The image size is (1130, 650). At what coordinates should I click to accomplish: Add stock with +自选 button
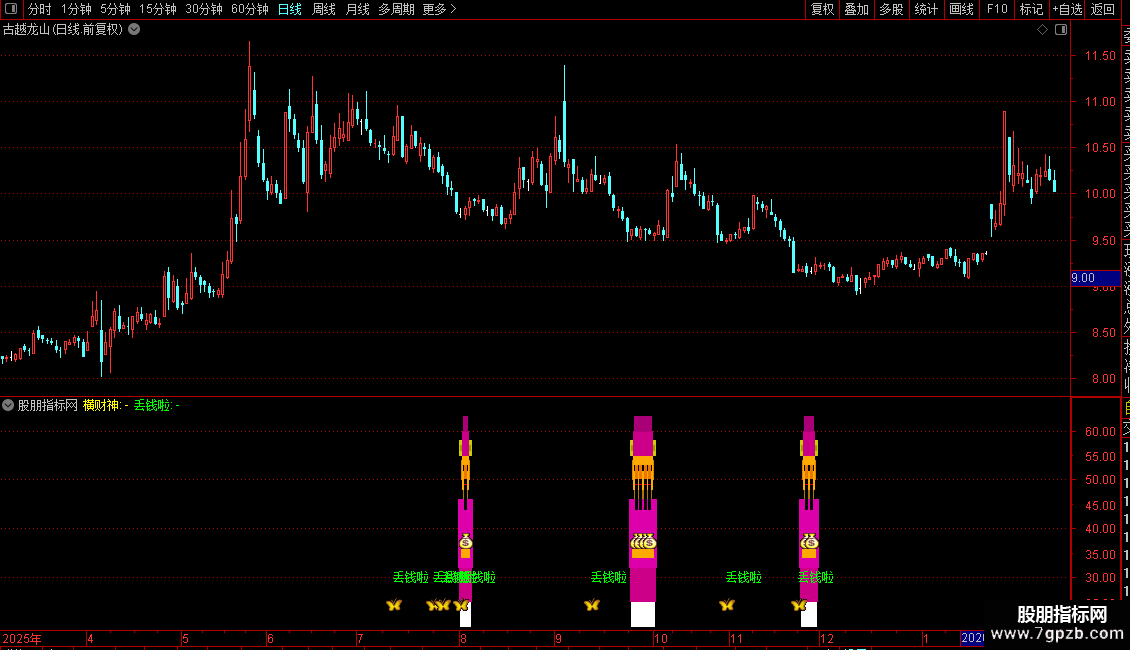pyautogui.click(x=1067, y=9)
